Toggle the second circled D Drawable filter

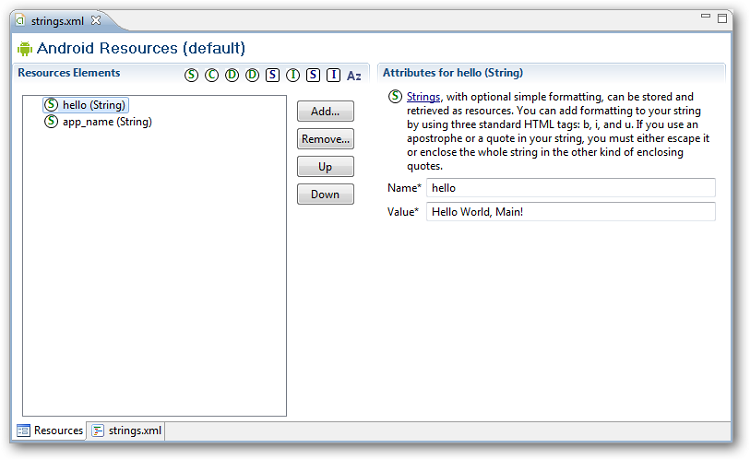(252, 75)
